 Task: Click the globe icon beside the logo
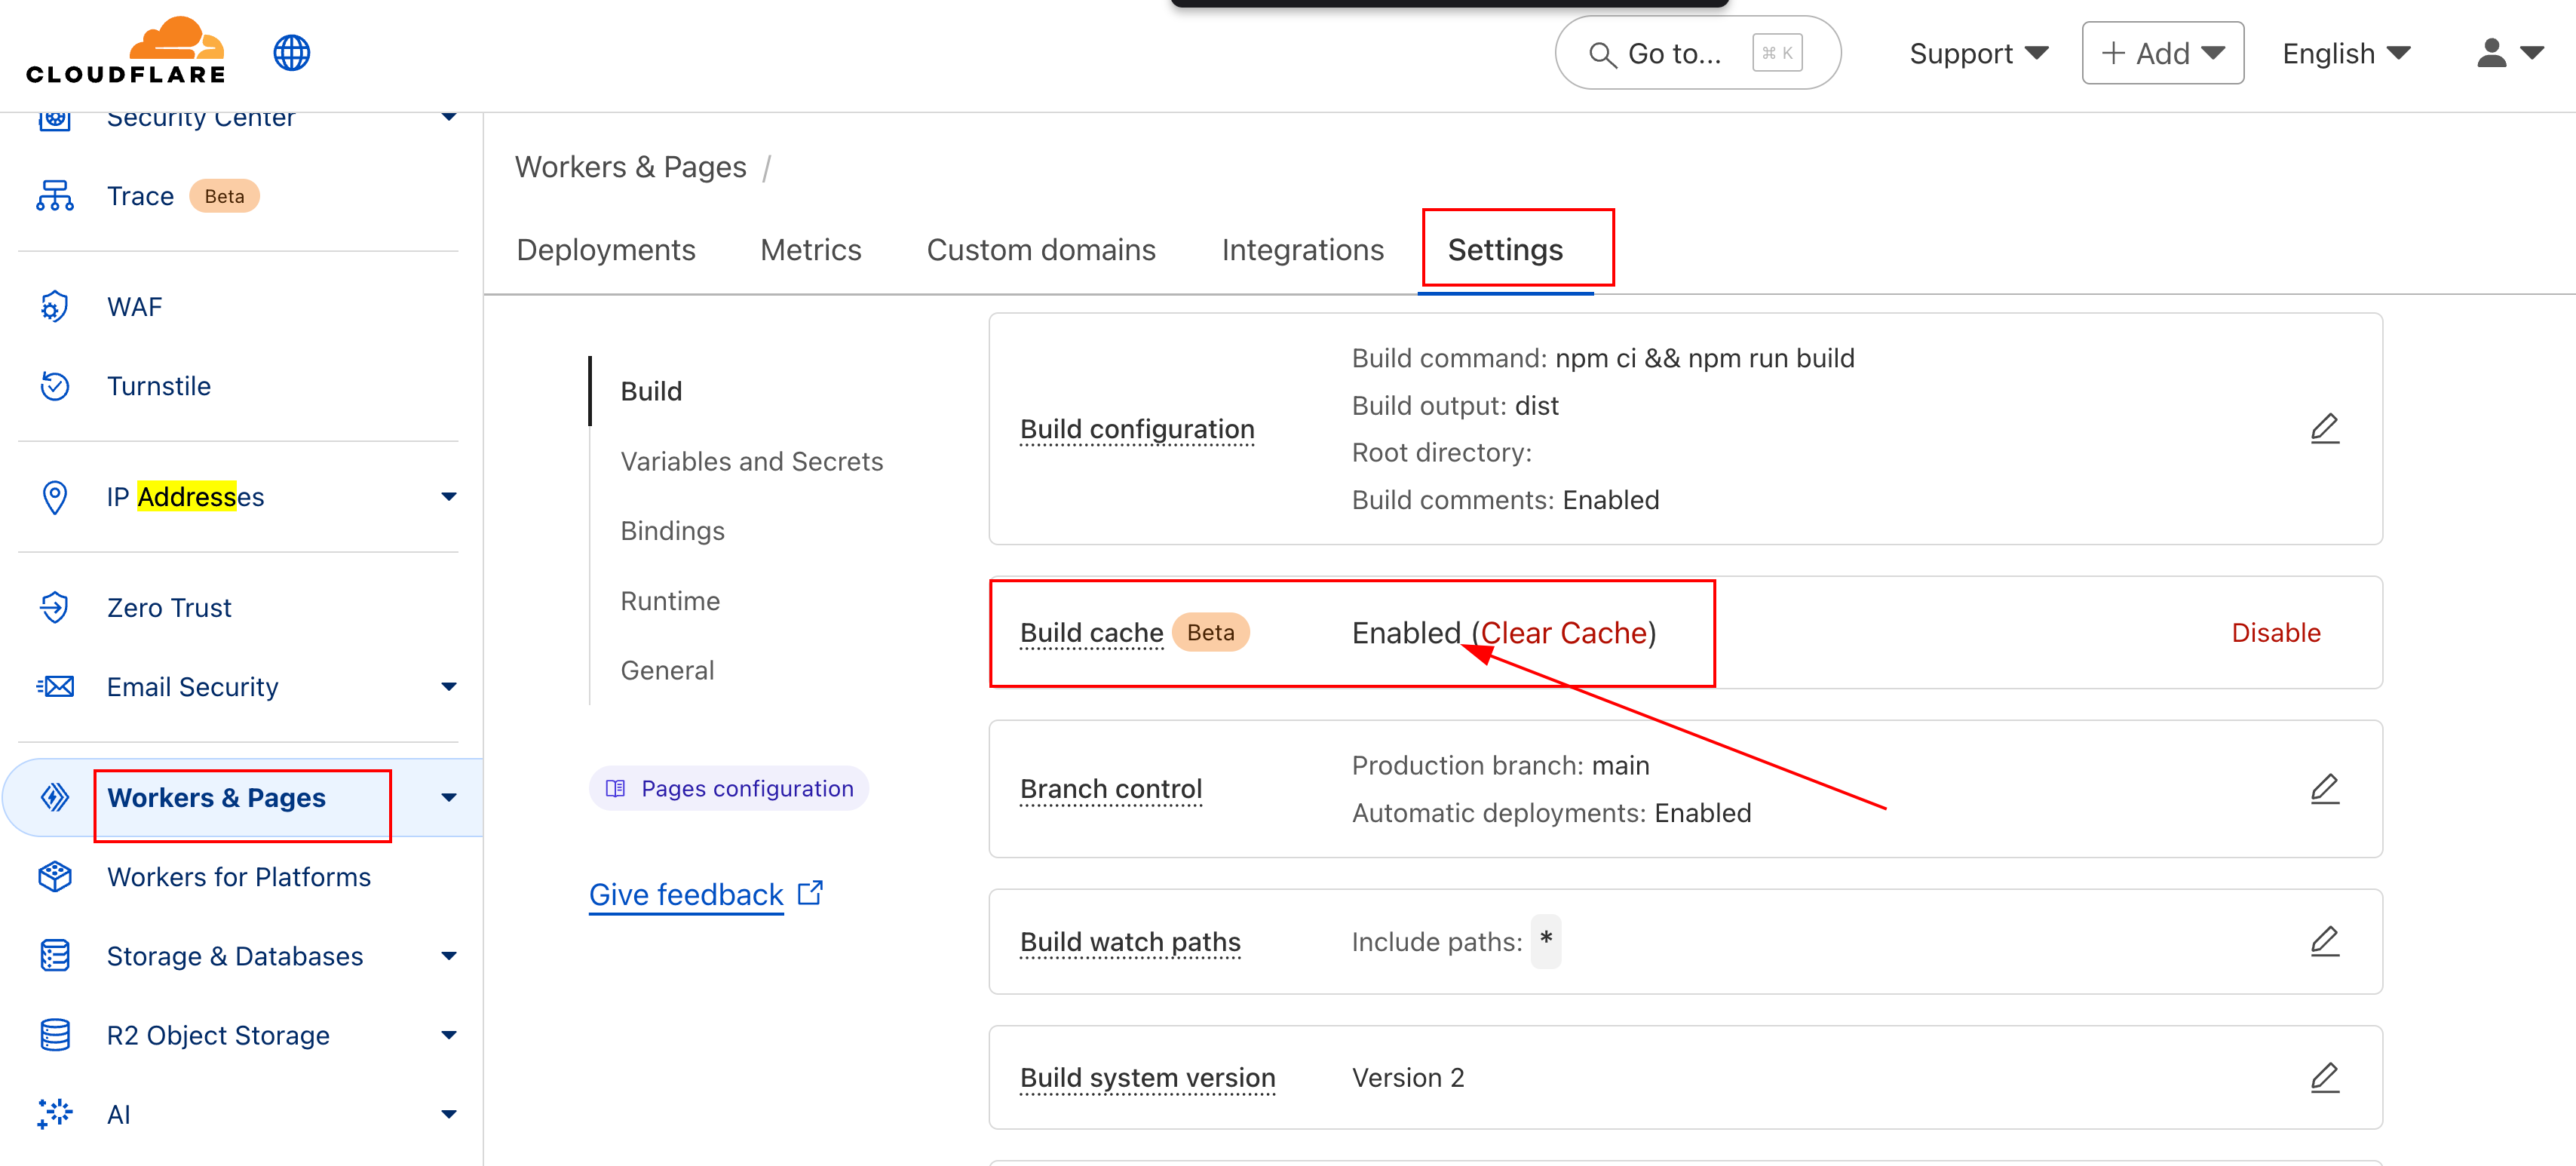point(292,52)
